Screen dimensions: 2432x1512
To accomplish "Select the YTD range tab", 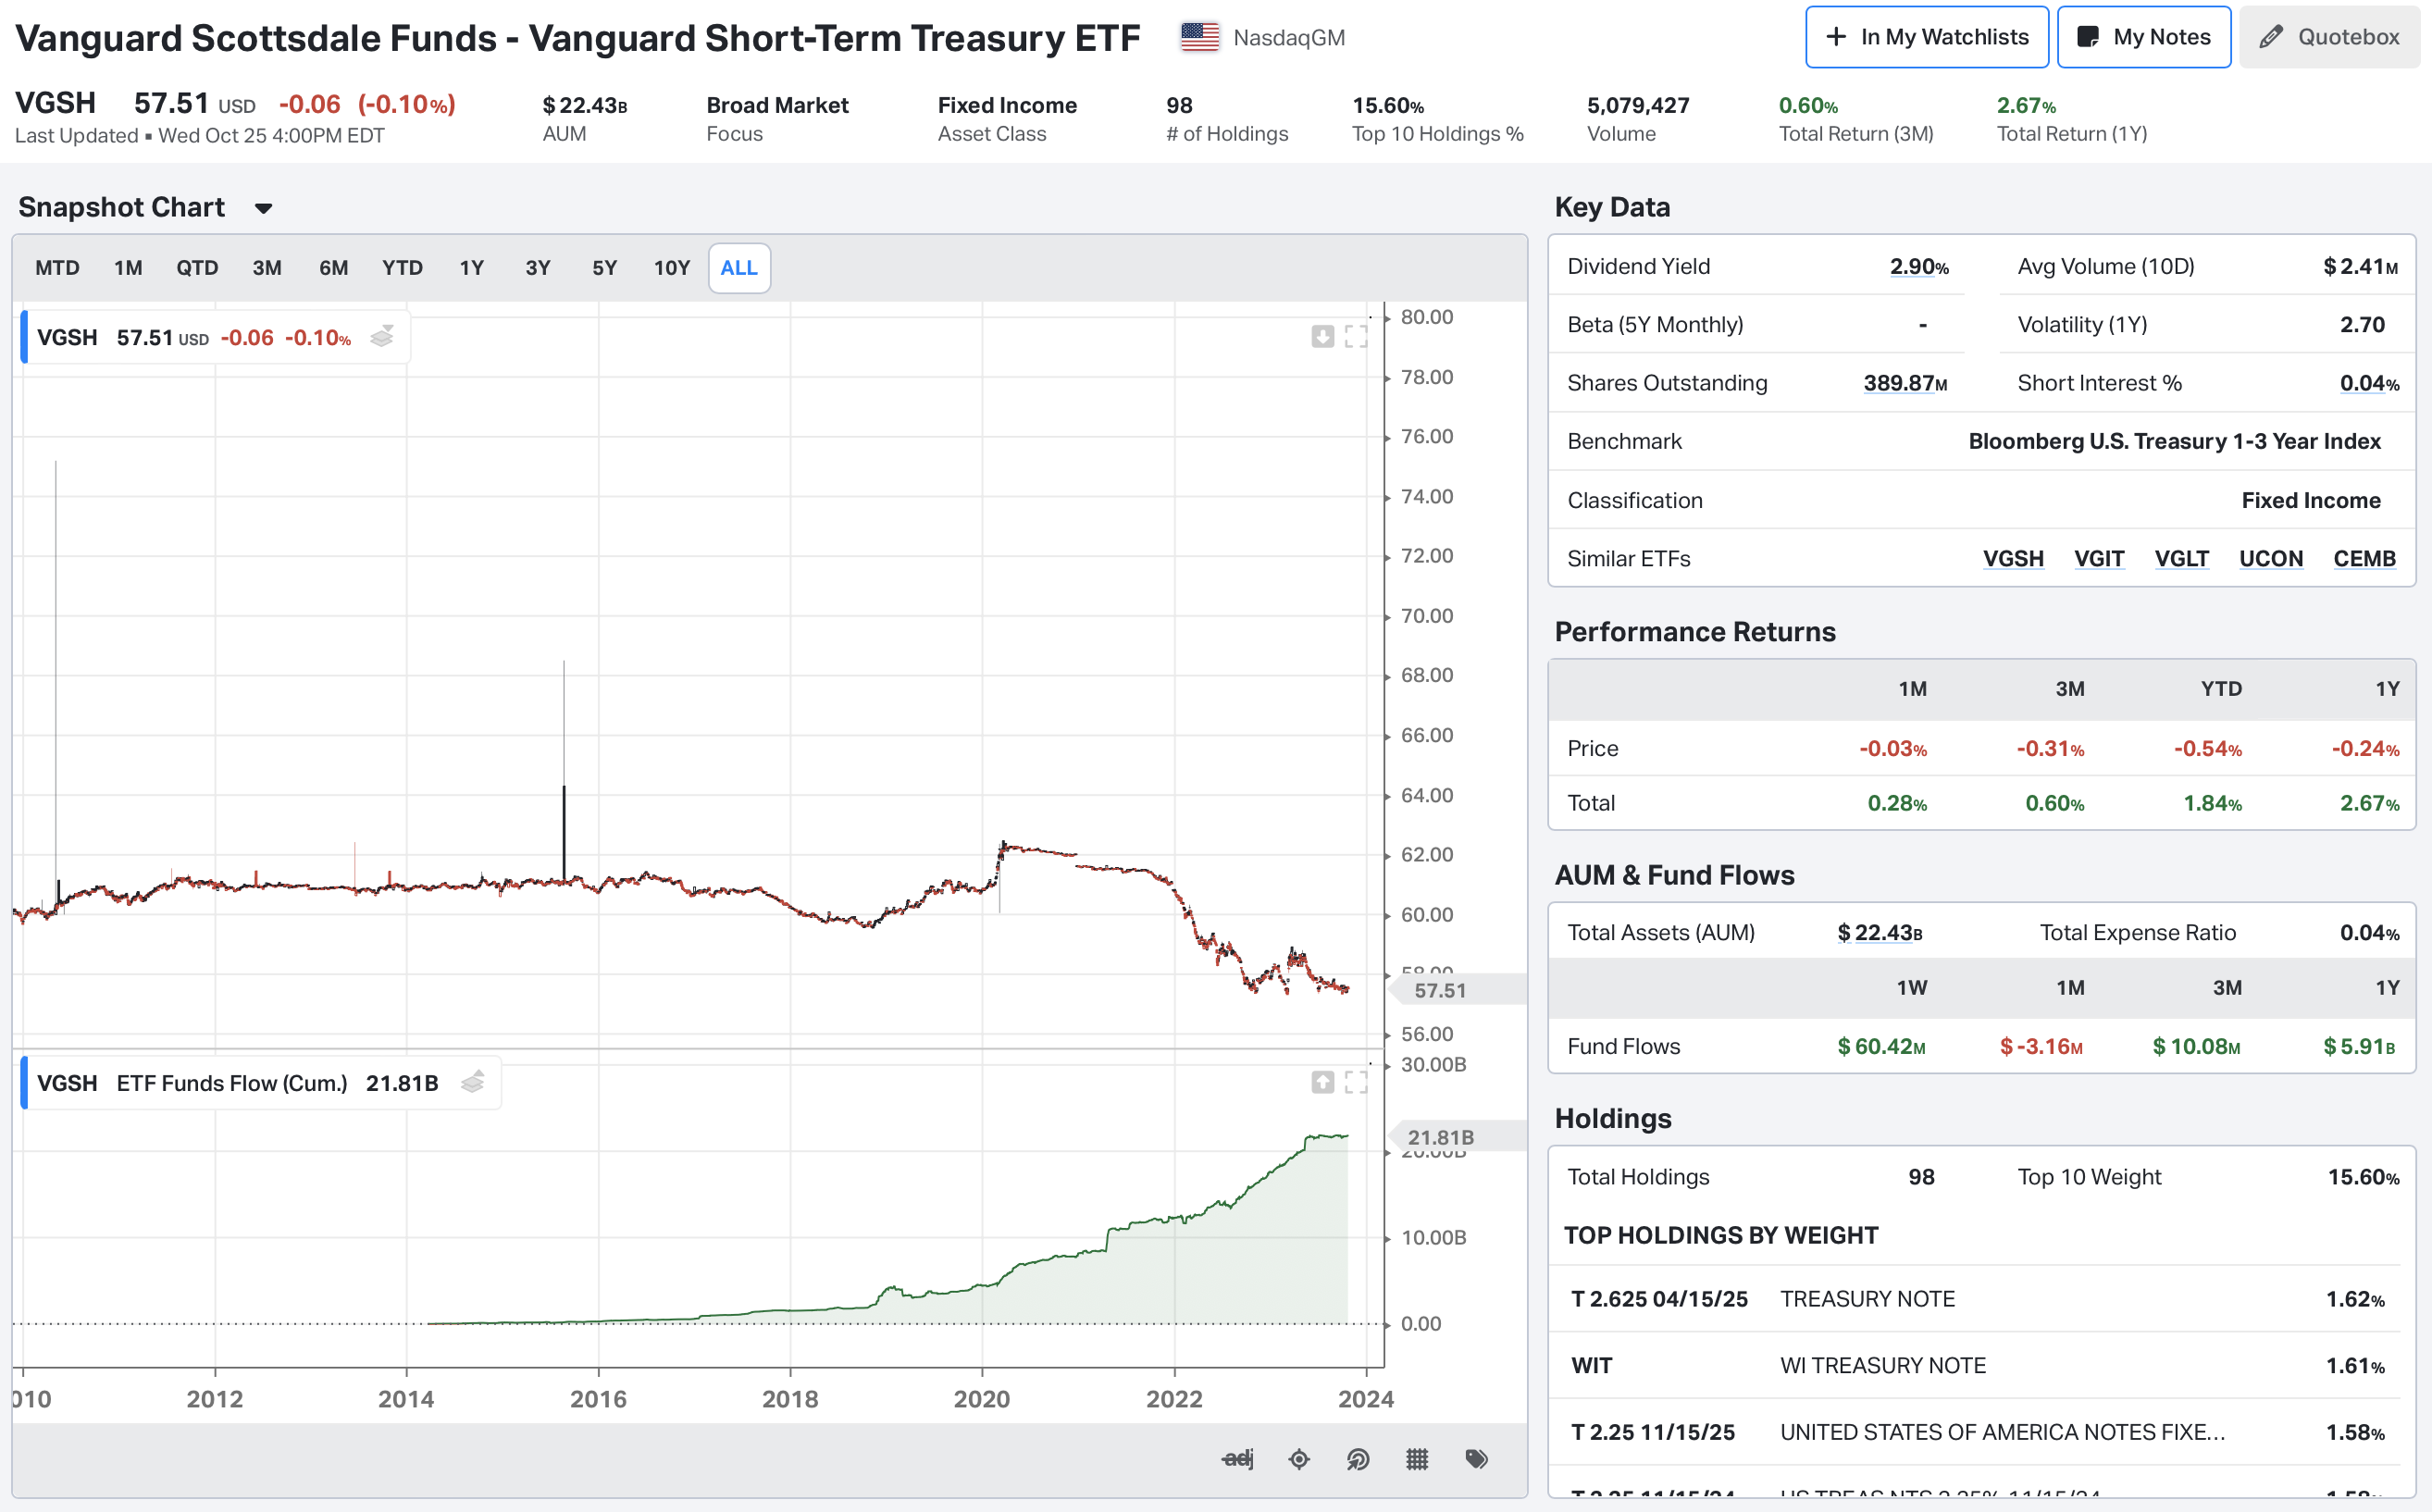I will (x=402, y=268).
